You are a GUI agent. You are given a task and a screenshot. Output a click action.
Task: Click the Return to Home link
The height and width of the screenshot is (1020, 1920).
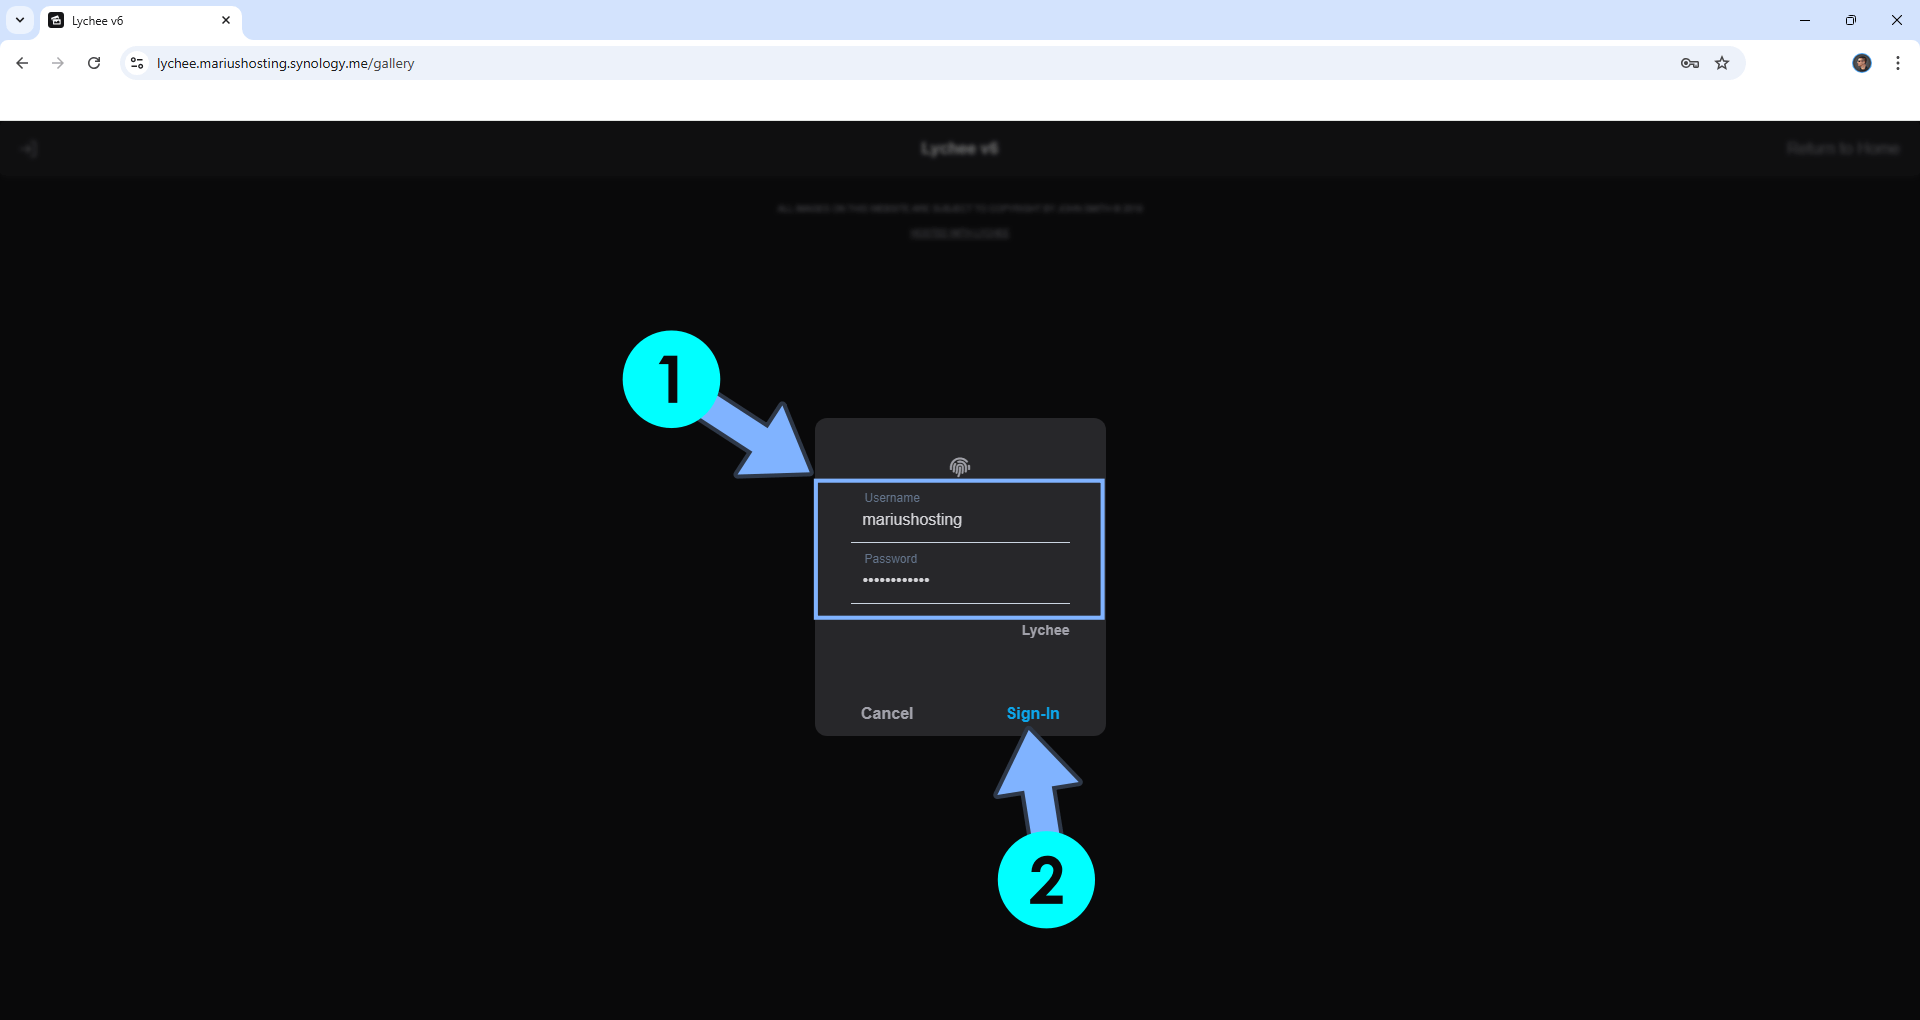point(1843,149)
